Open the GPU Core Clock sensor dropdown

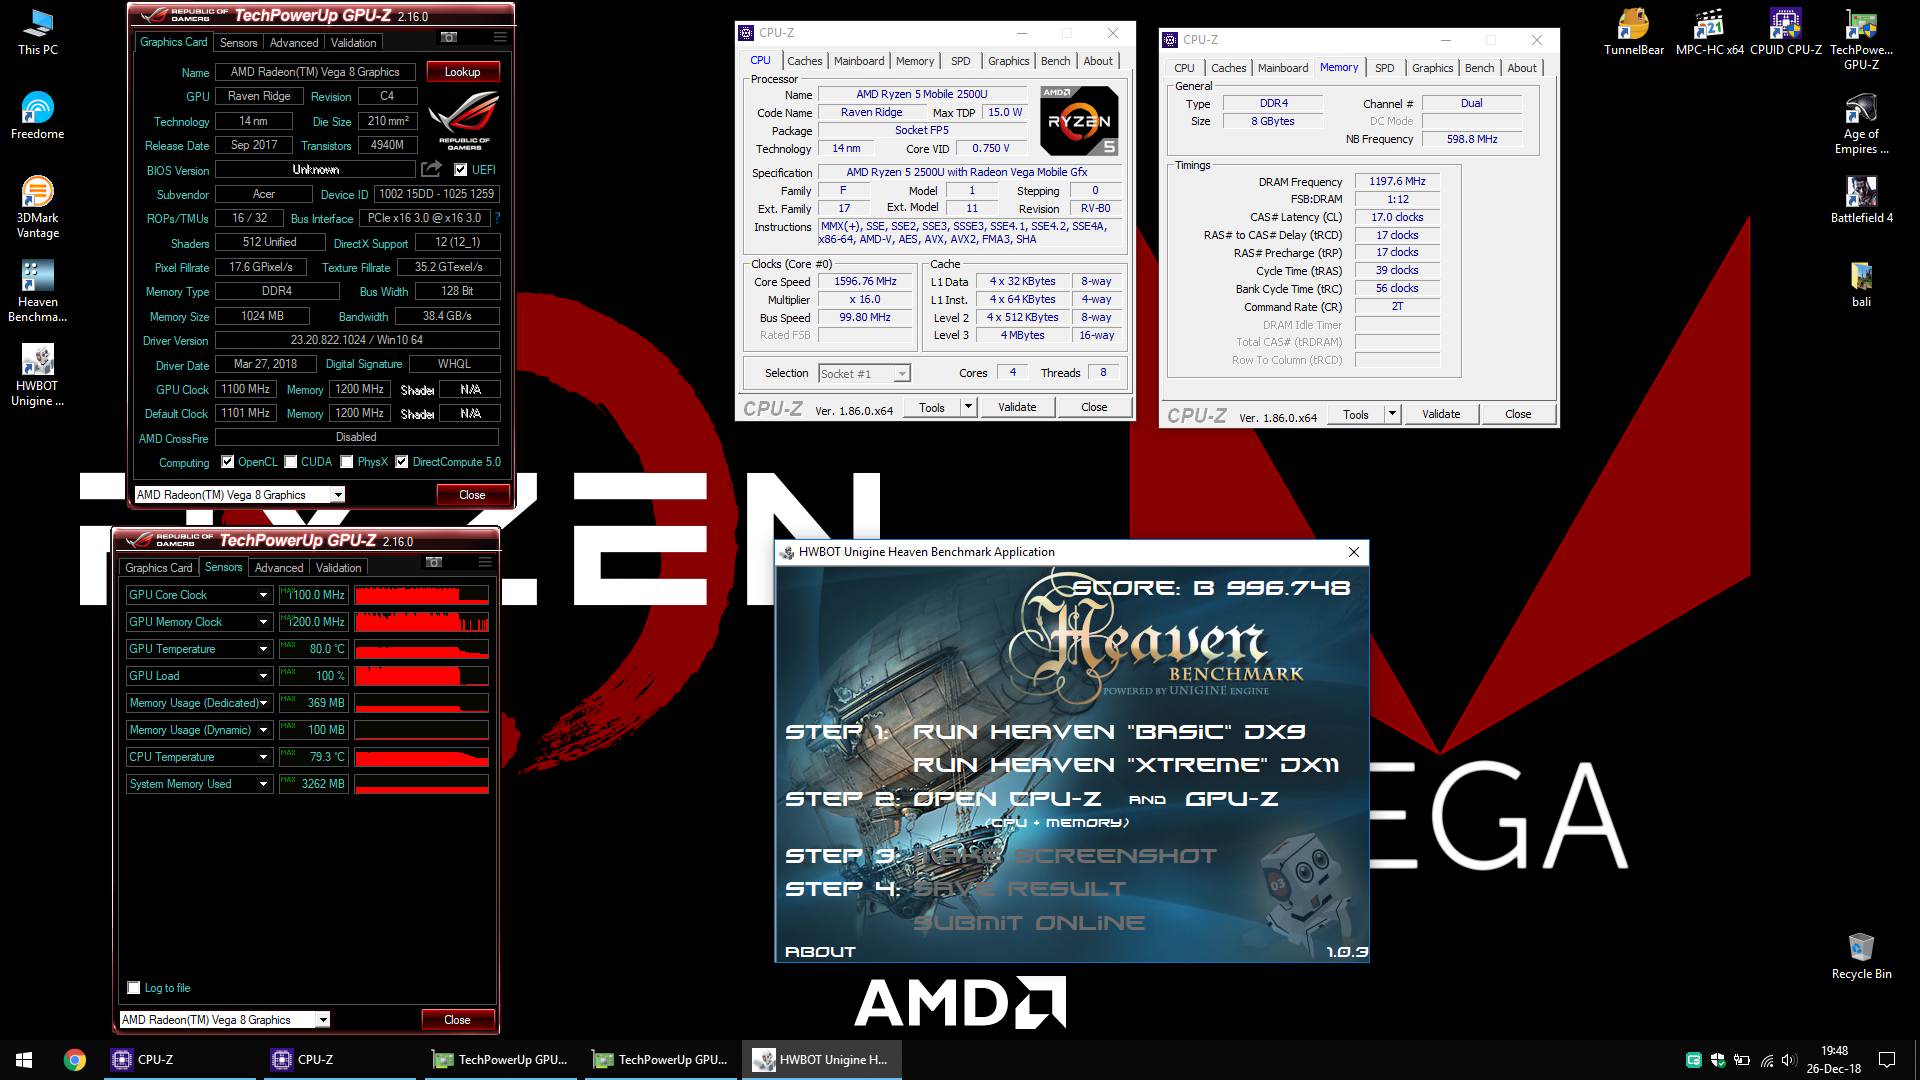(x=263, y=595)
